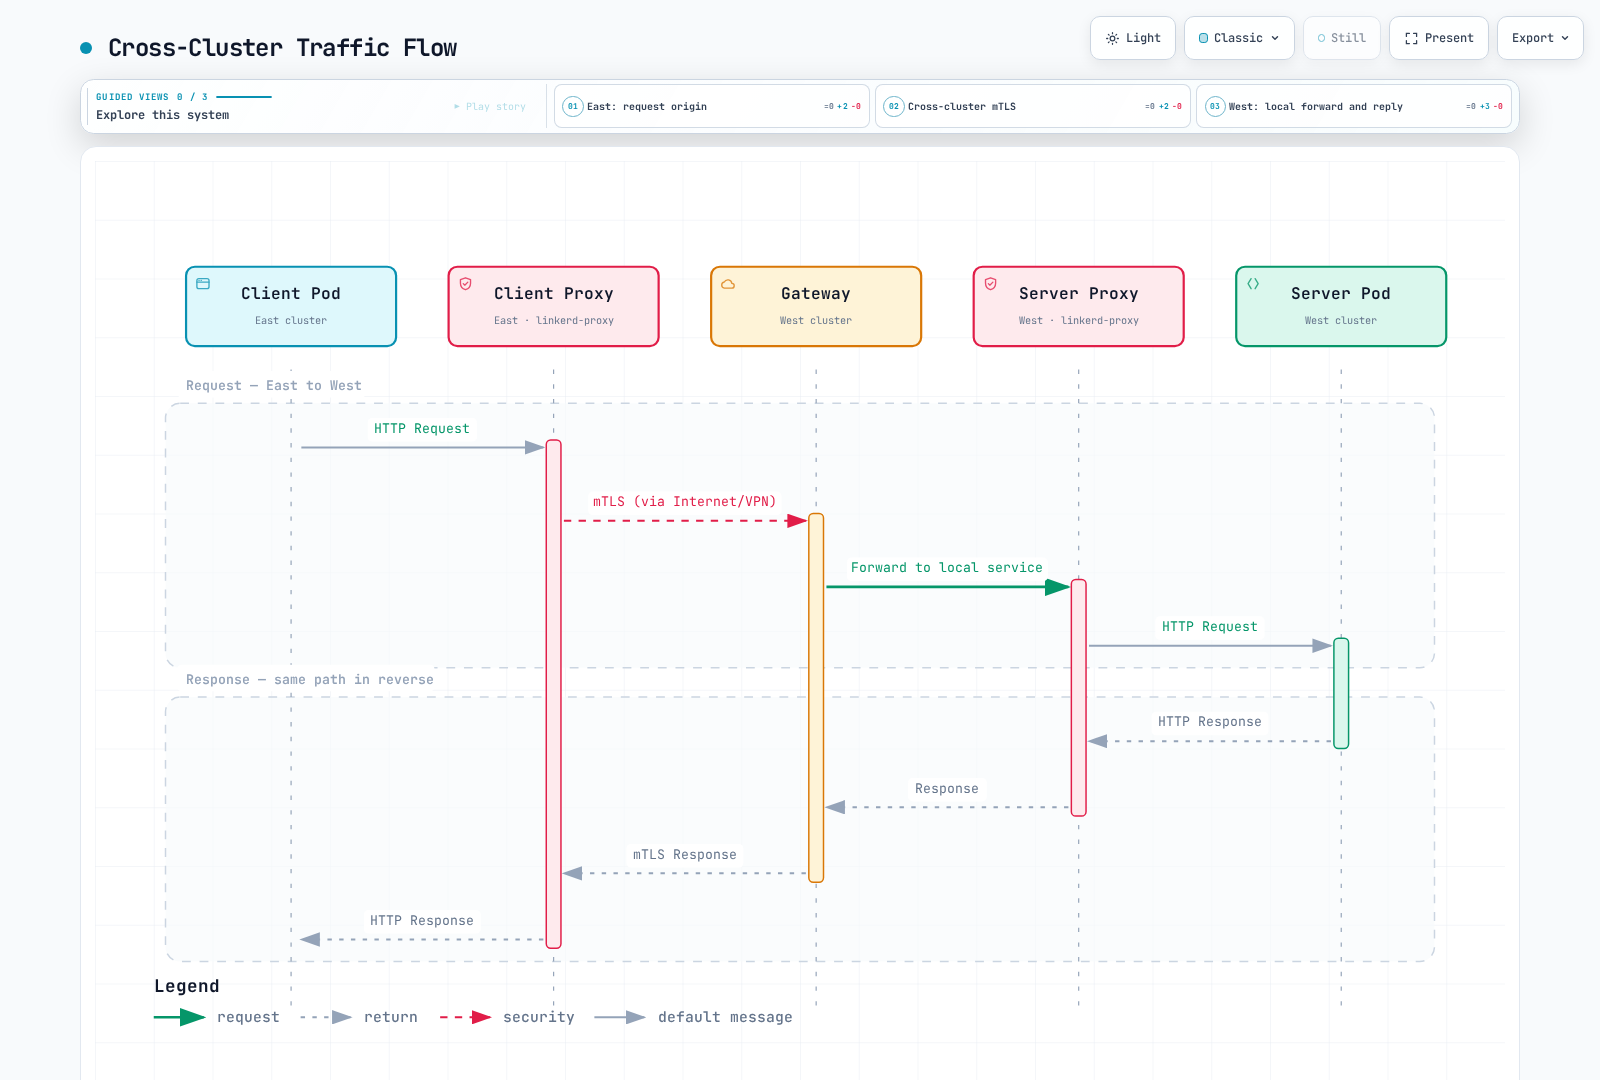
Task: Click the Gateway activation bar
Action: pos(816,698)
